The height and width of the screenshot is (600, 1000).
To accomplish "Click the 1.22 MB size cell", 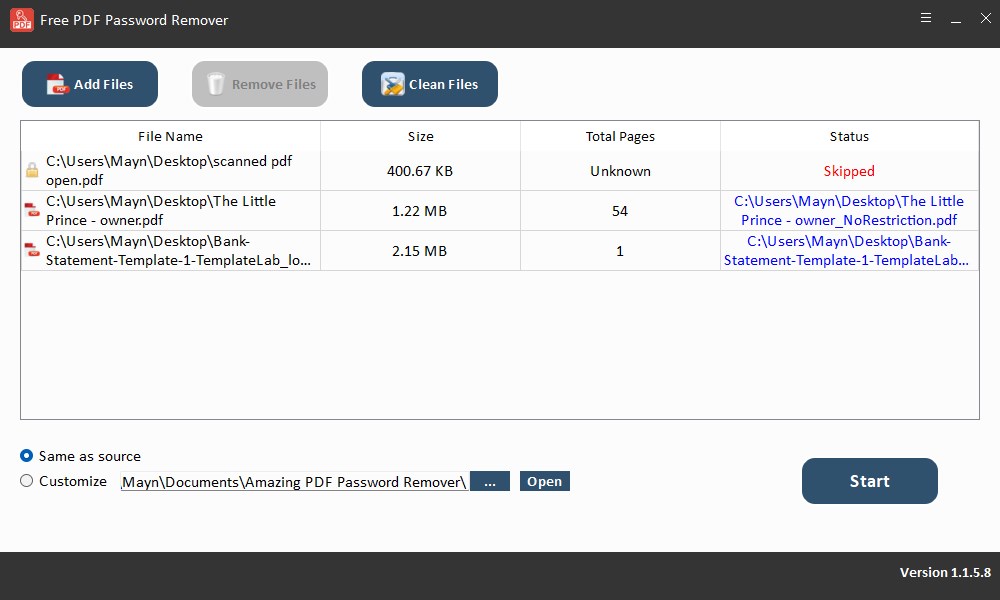I will coord(420,211).
